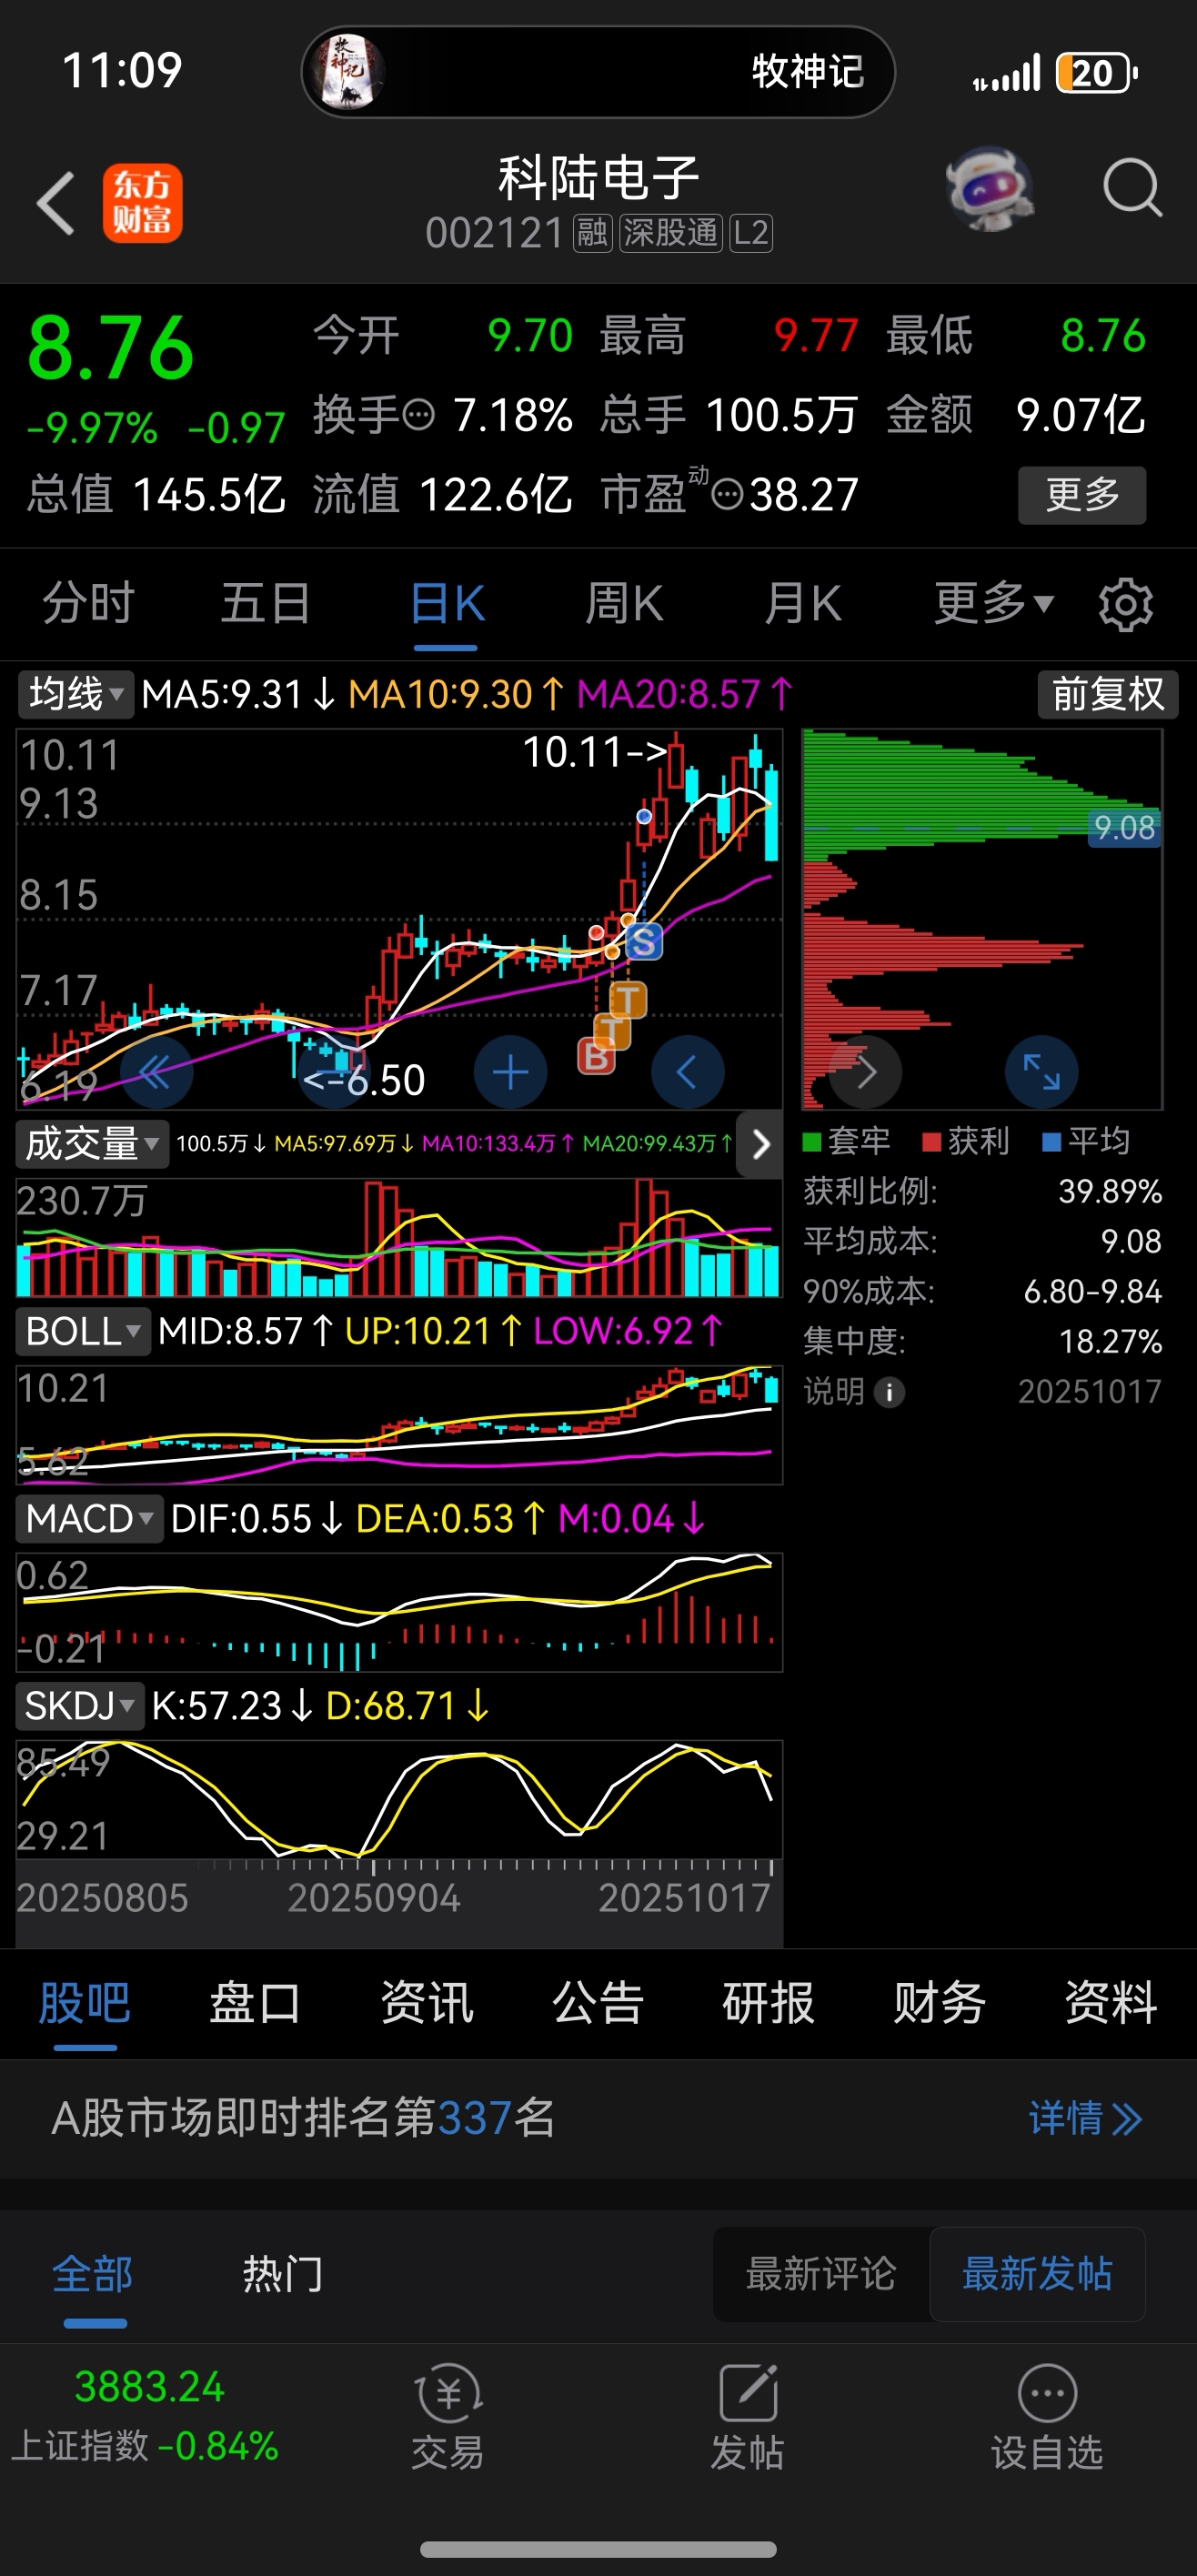
Task: Tap the 换手 turnover emoji icon
Action: 419,414
